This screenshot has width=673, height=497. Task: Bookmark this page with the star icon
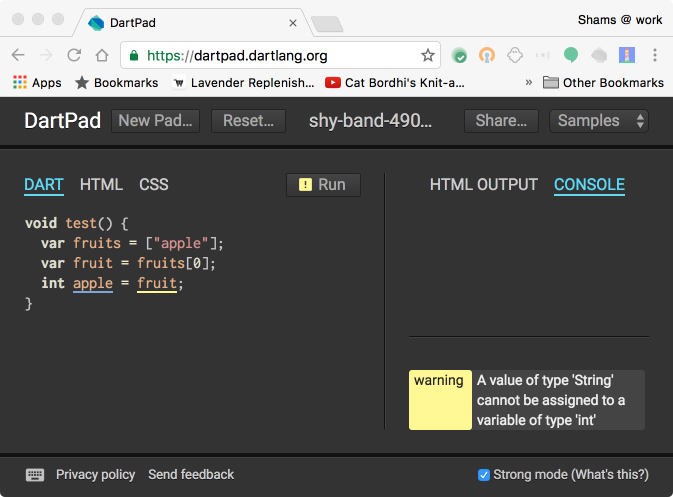pos(428,56)
